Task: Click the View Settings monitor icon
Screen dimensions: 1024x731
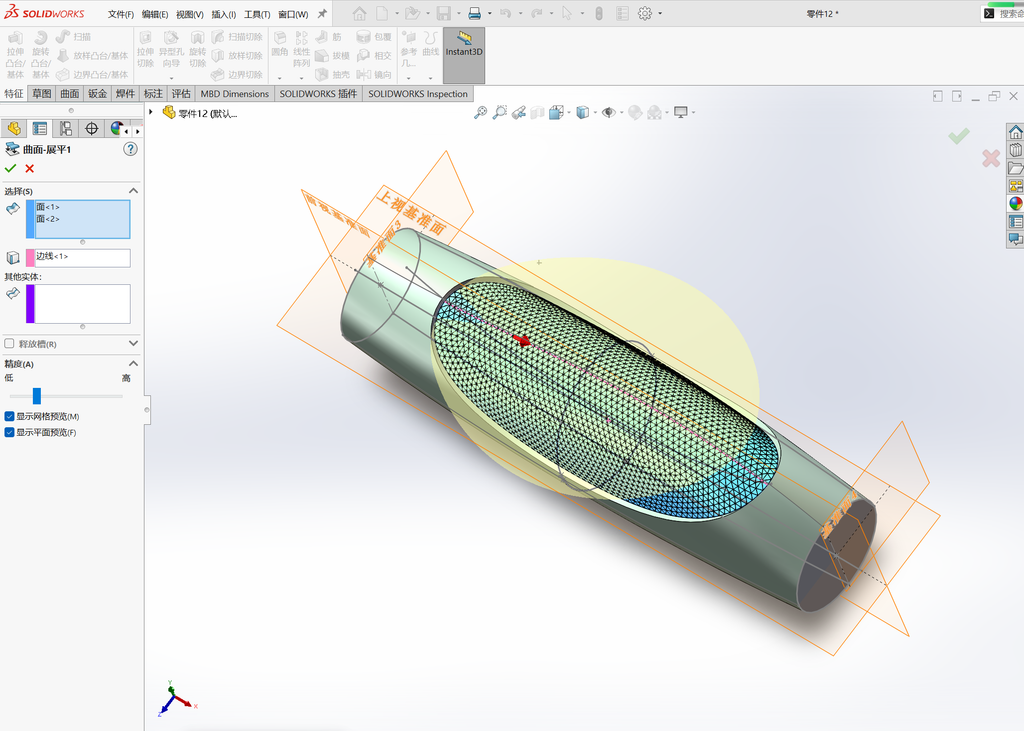Action: pos(681,112)
